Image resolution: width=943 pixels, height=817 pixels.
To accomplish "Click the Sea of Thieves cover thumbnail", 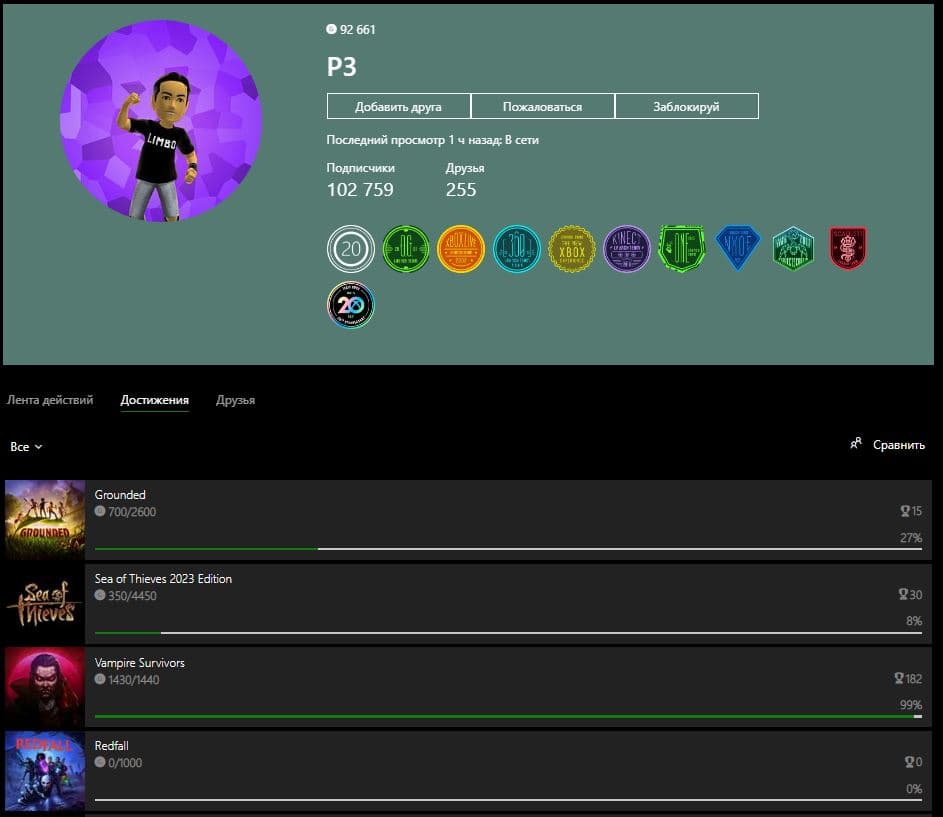I will 45,603.
